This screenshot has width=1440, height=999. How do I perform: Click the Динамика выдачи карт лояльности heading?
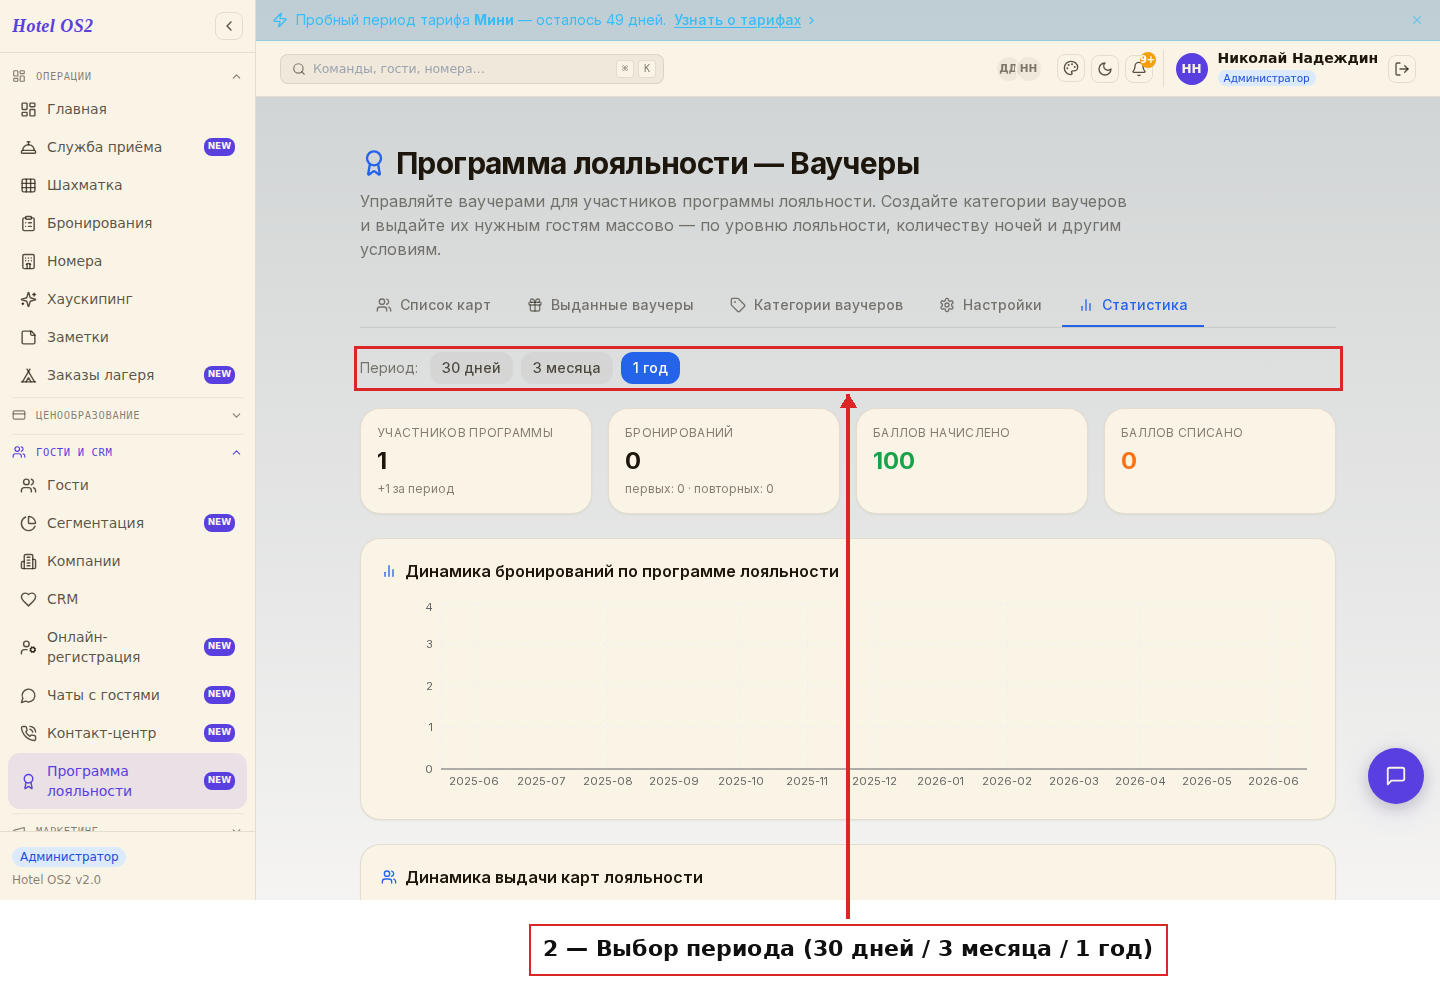tap(554, 878)
